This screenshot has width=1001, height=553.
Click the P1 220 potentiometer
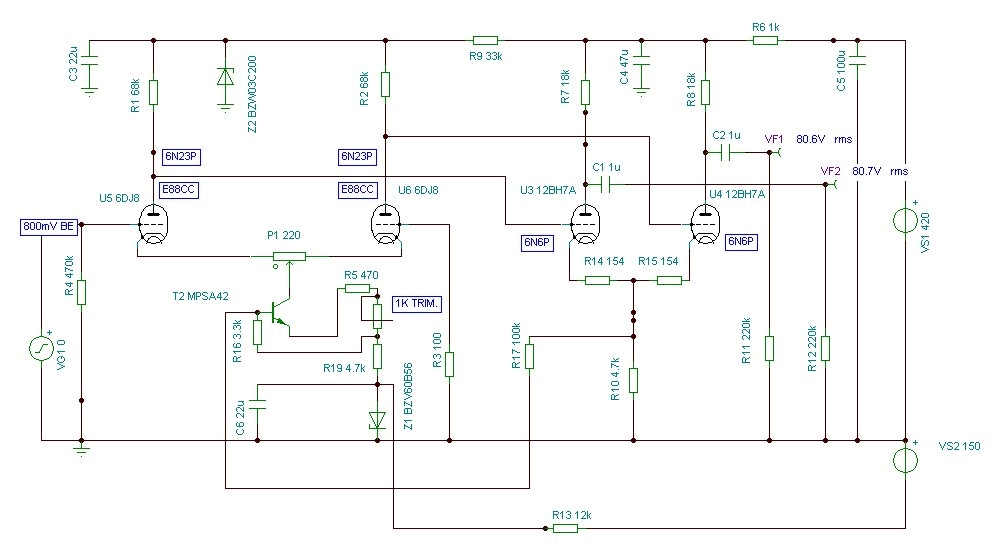(289, 257)
